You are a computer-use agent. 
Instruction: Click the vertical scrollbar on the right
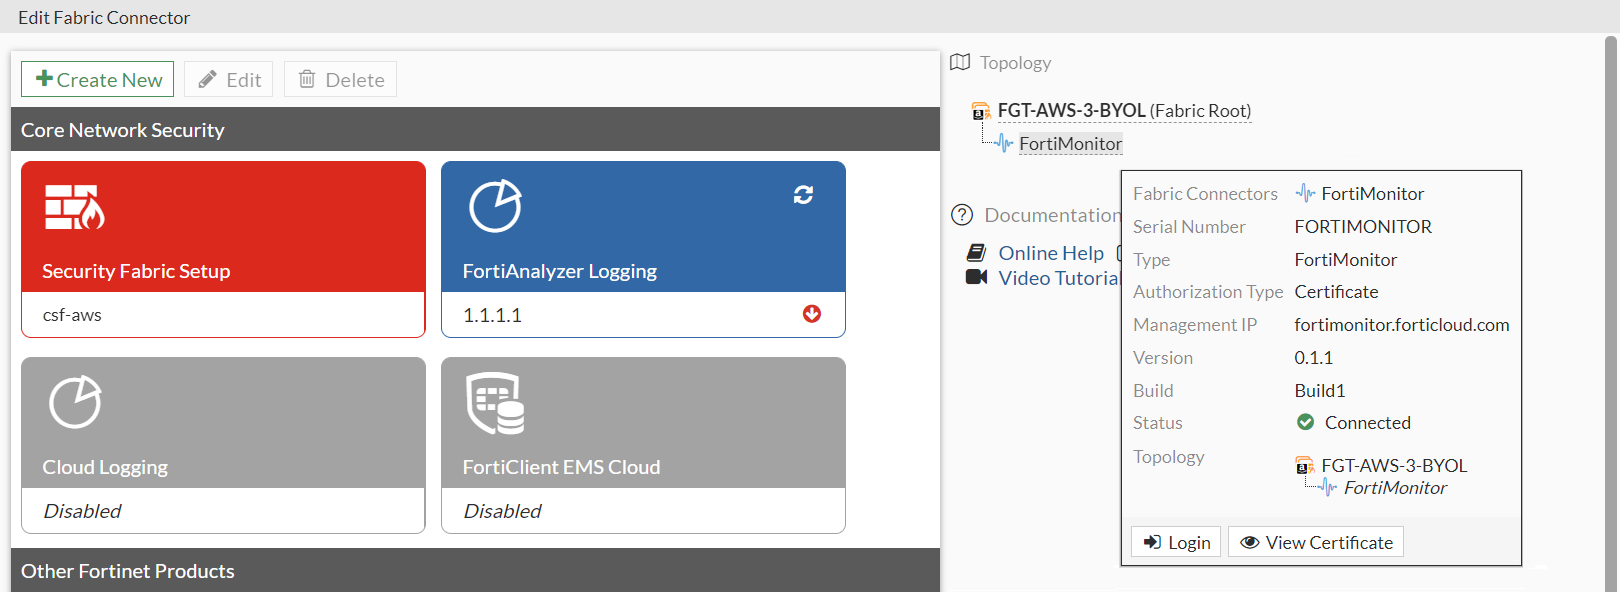coord(1610,300)
